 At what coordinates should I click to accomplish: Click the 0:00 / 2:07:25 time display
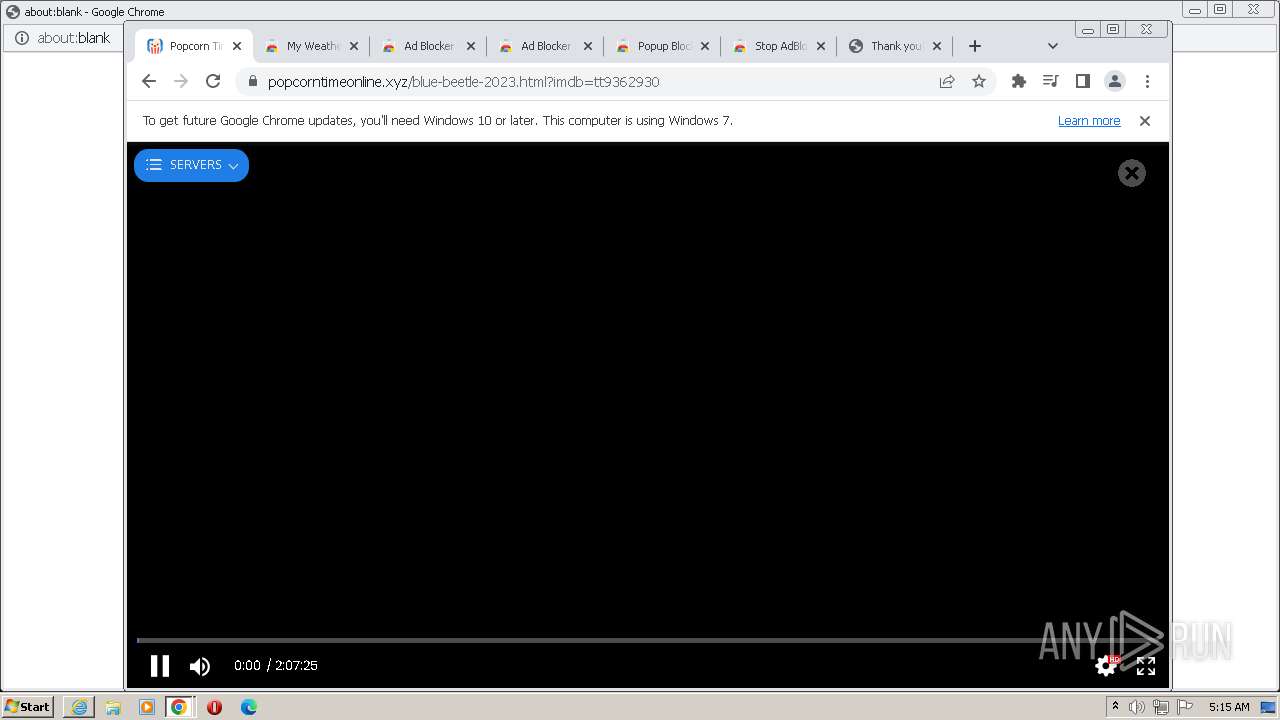pos(276,666)
